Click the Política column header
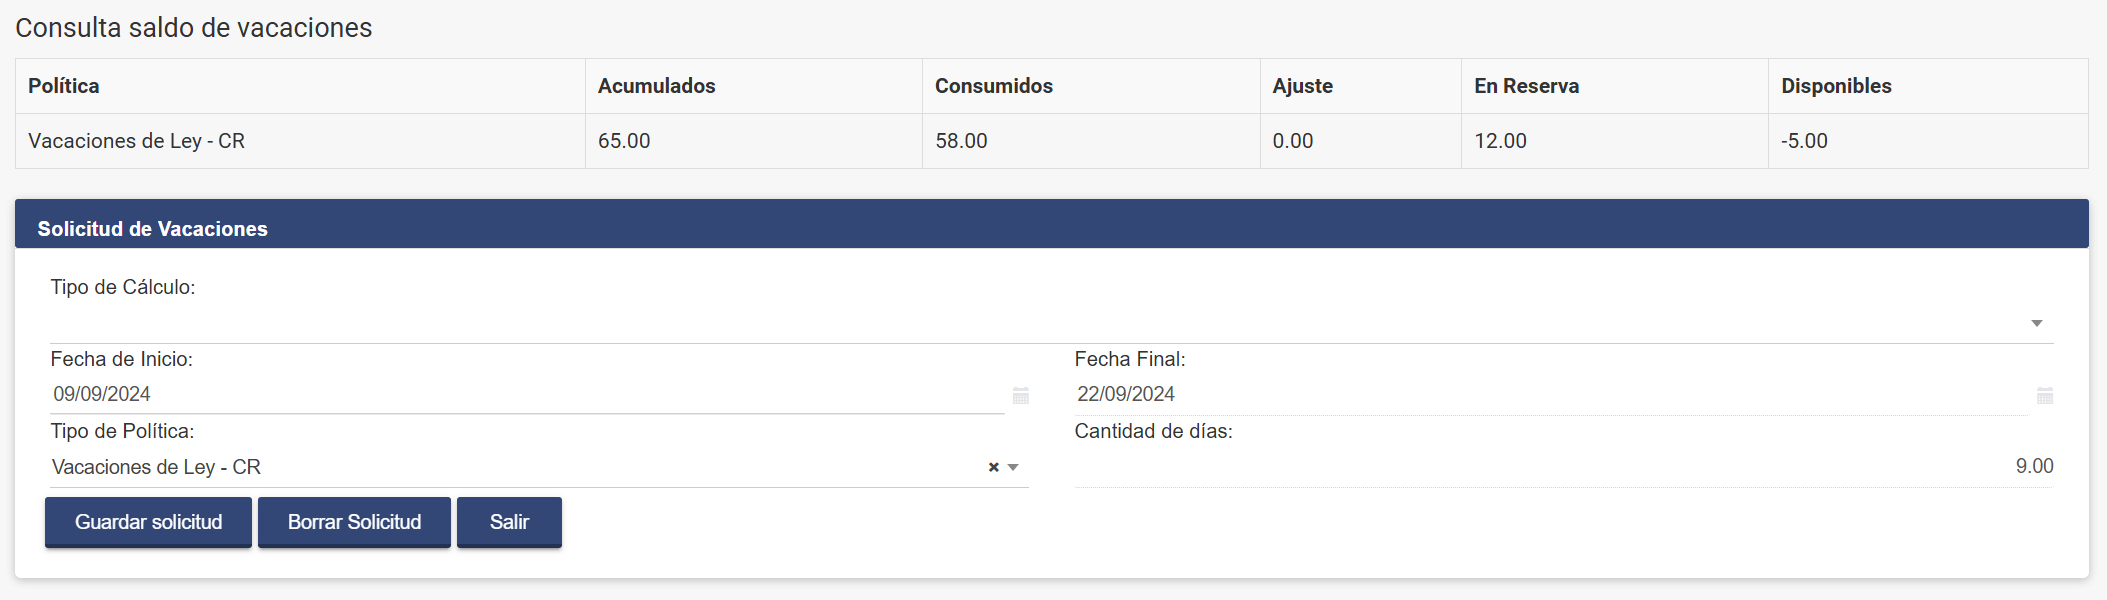This screenshot has height=600, width=2107. coord(64,86)
